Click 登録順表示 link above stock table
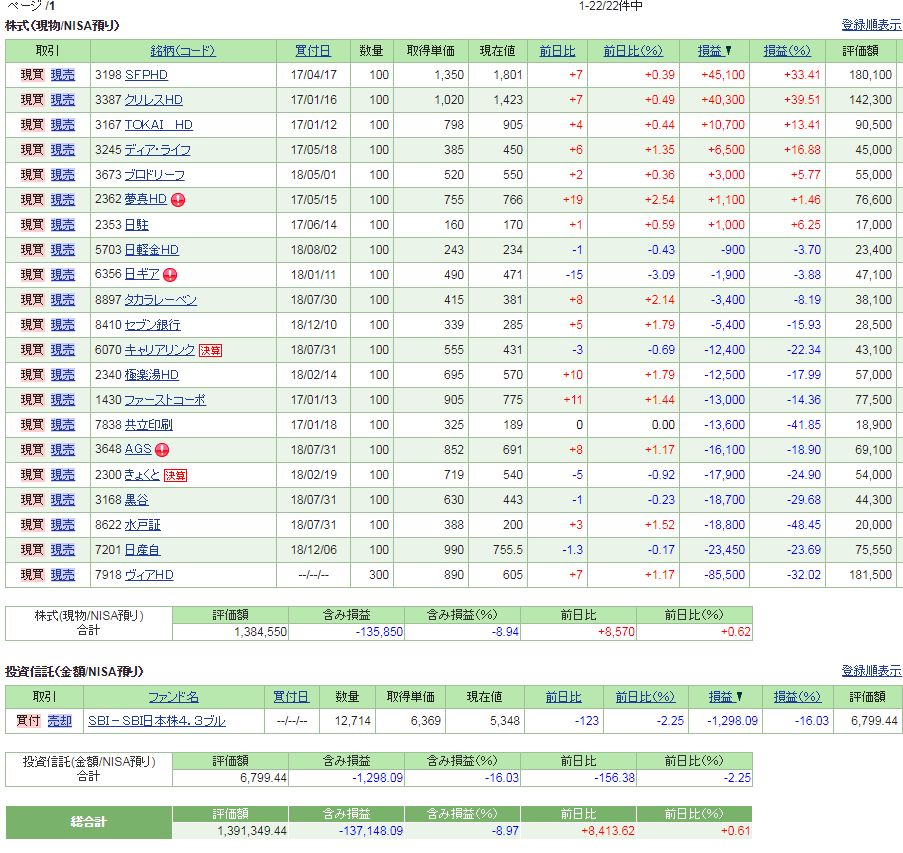The width and height of the screenshot is (903, 853). [871, 25]
